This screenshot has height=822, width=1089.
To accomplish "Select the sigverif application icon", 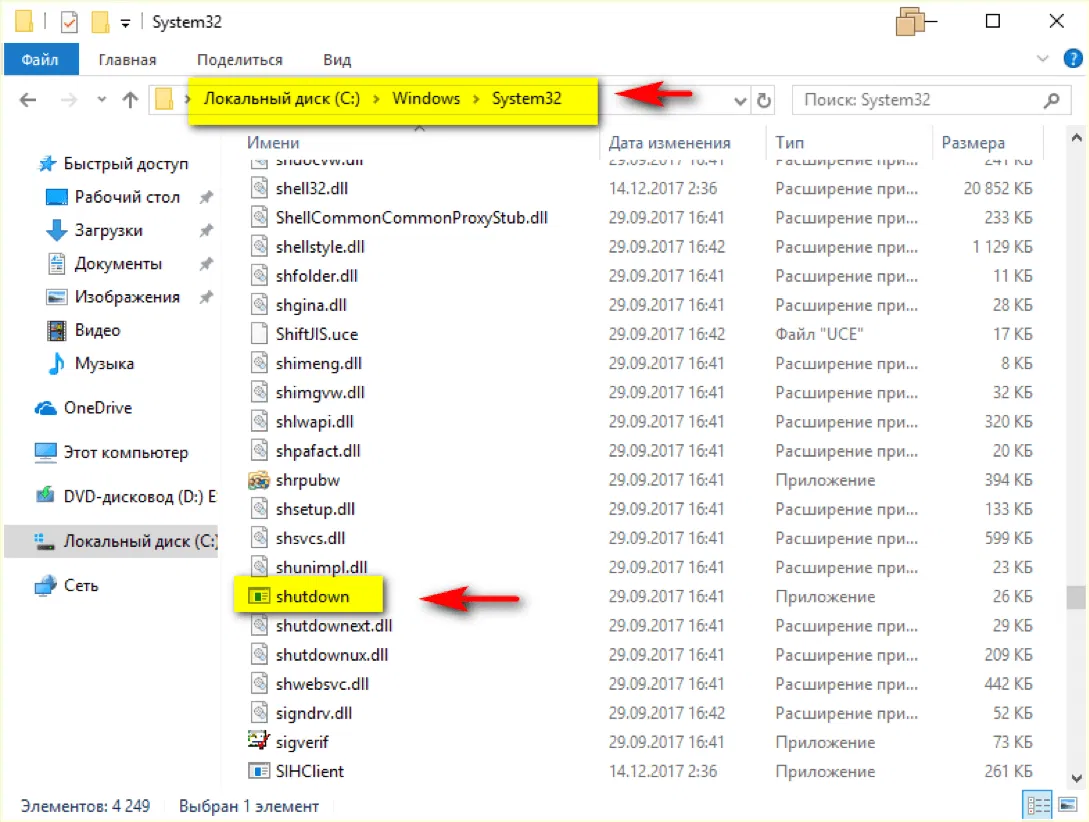I will pyautogui.click(x=259, y=741).
